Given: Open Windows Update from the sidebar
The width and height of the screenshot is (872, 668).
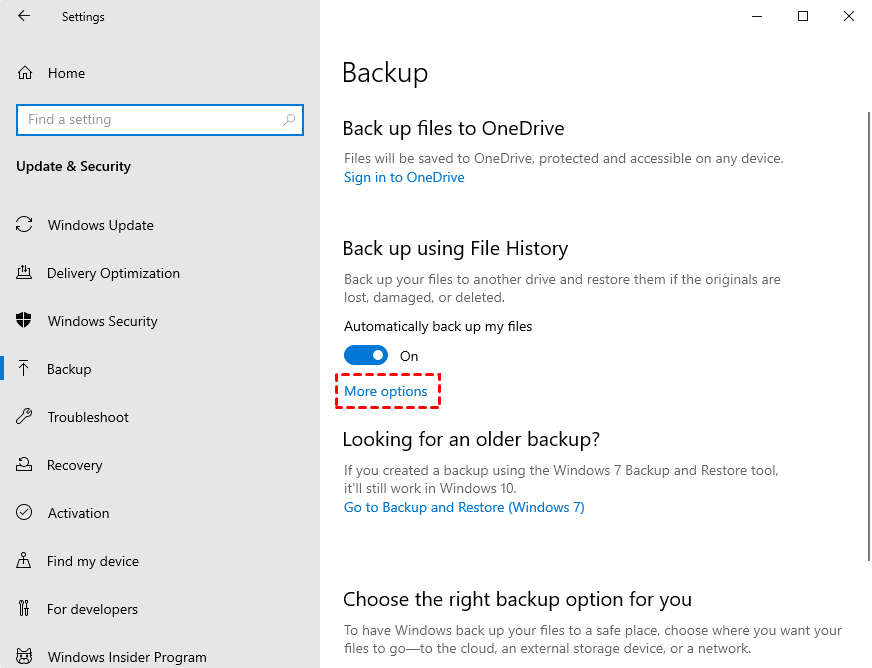Looking at the screenshot, I should click(x=100, y=225).
